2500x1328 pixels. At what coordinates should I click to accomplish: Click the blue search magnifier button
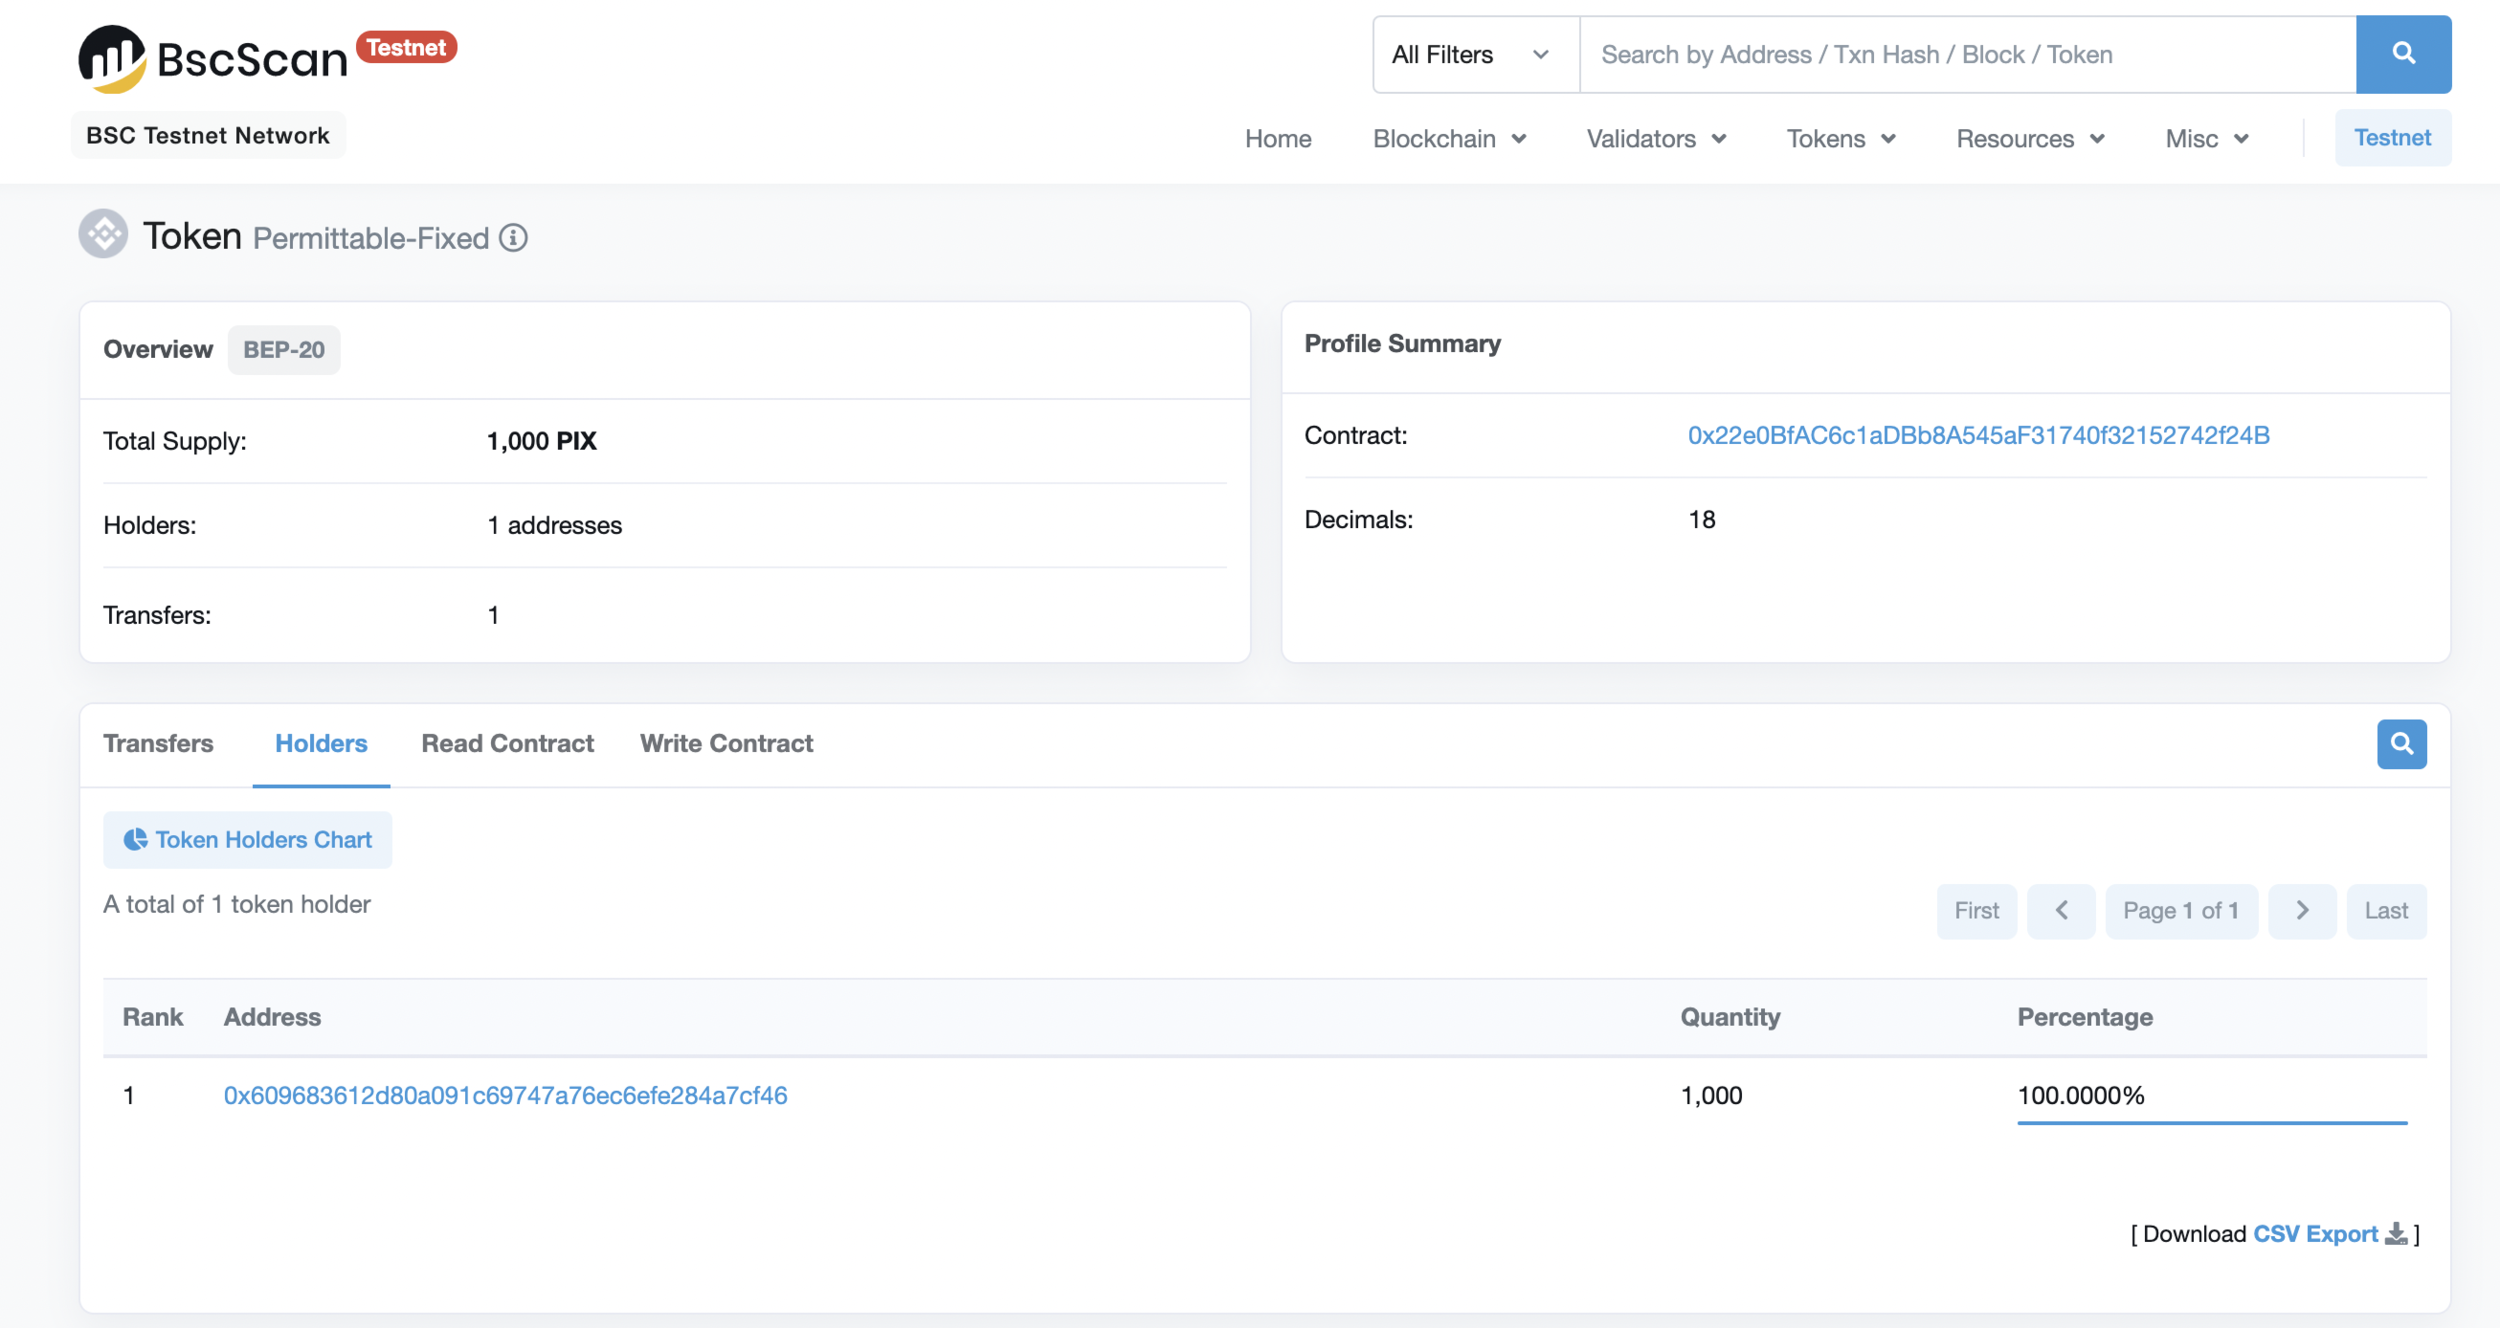click(2402, 54)
